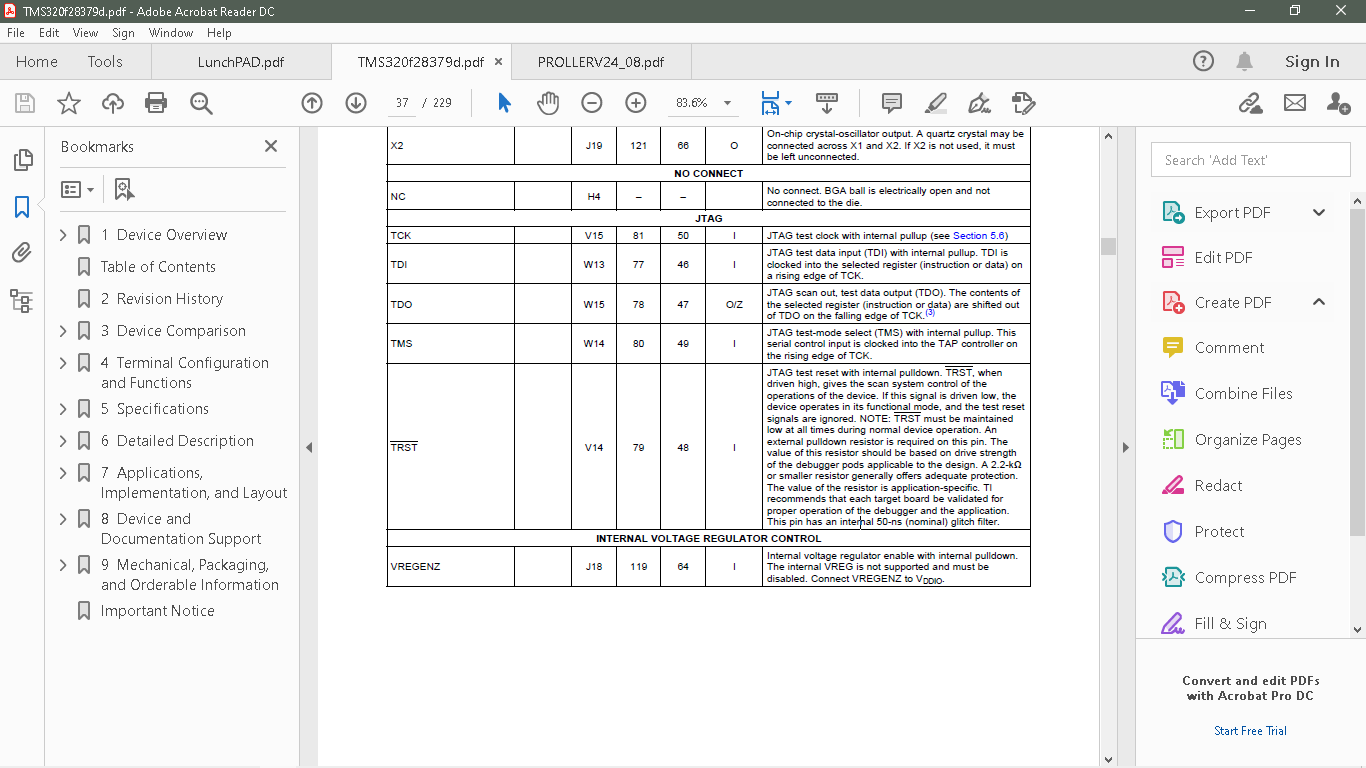1366x768 pixels.
Task: Click the Sign In button
Action: (1311, 61)
